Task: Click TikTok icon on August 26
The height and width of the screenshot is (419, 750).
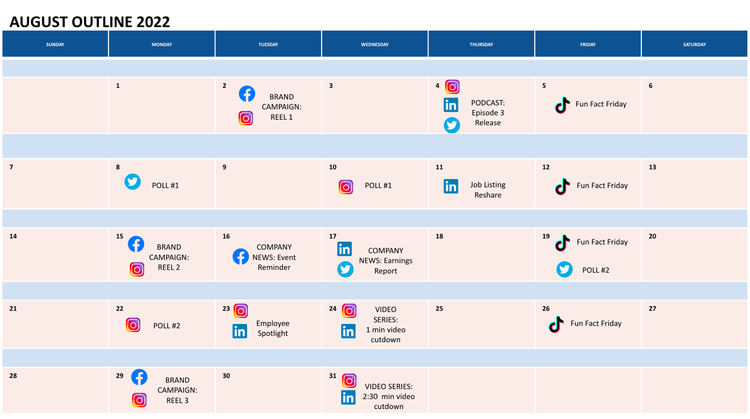Action: (557, 323)
